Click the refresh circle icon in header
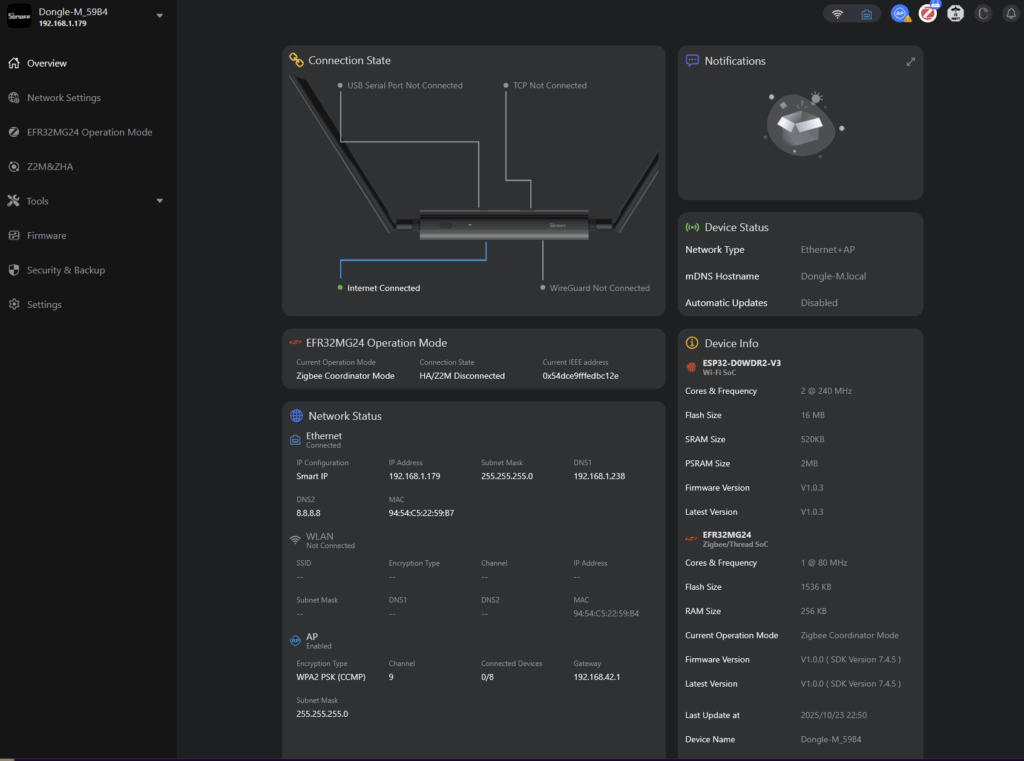The height and width of the screenshot is (761, 1024). coord(983,14)
